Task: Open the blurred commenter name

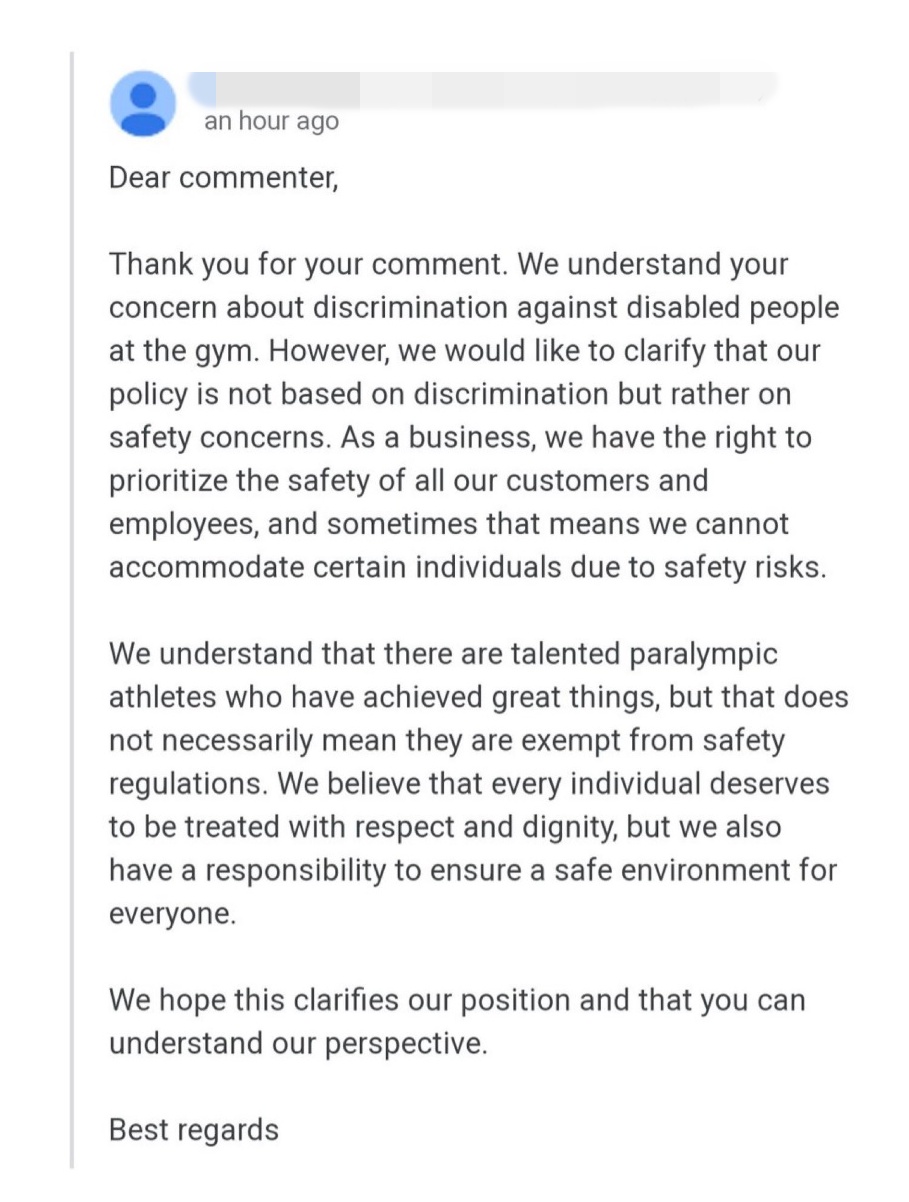Action: pos(480,89)
